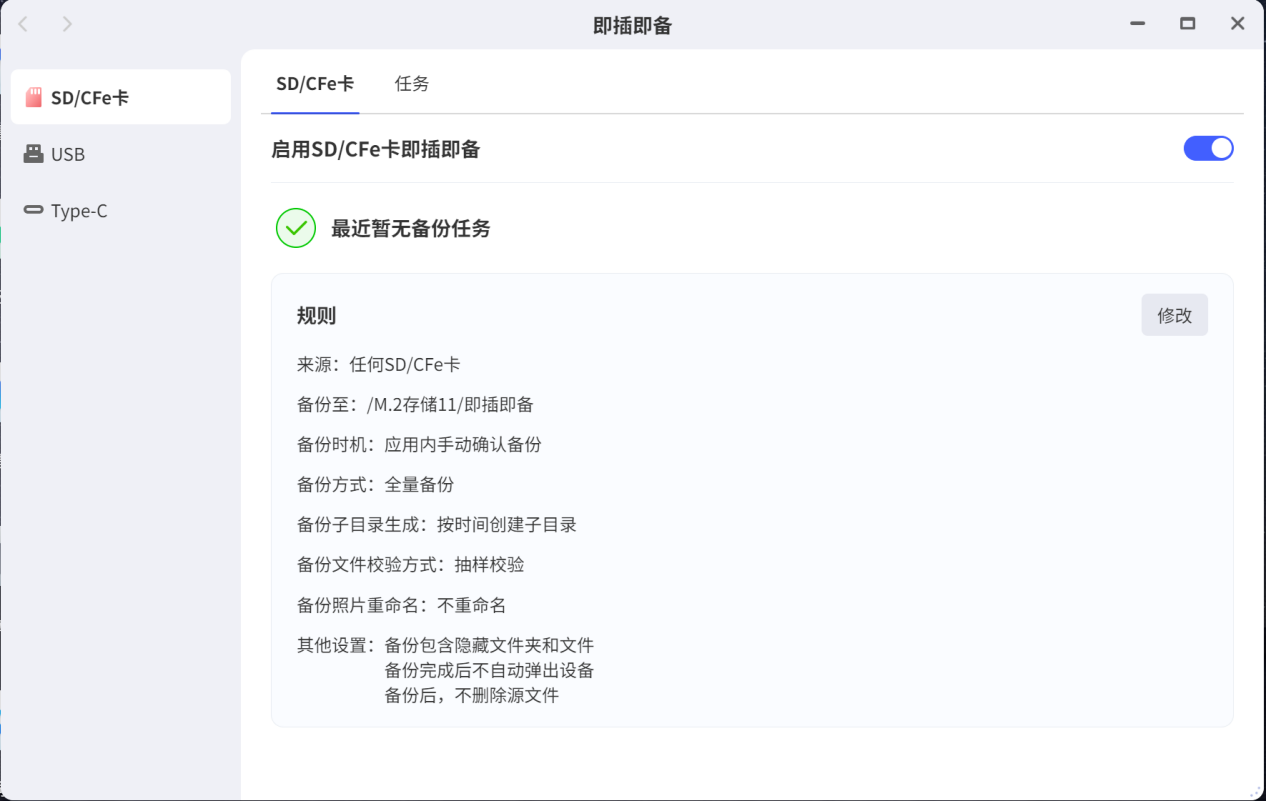Minimize the 即插即备 window
This screenshot has width=1266, height=801.
1138,24
